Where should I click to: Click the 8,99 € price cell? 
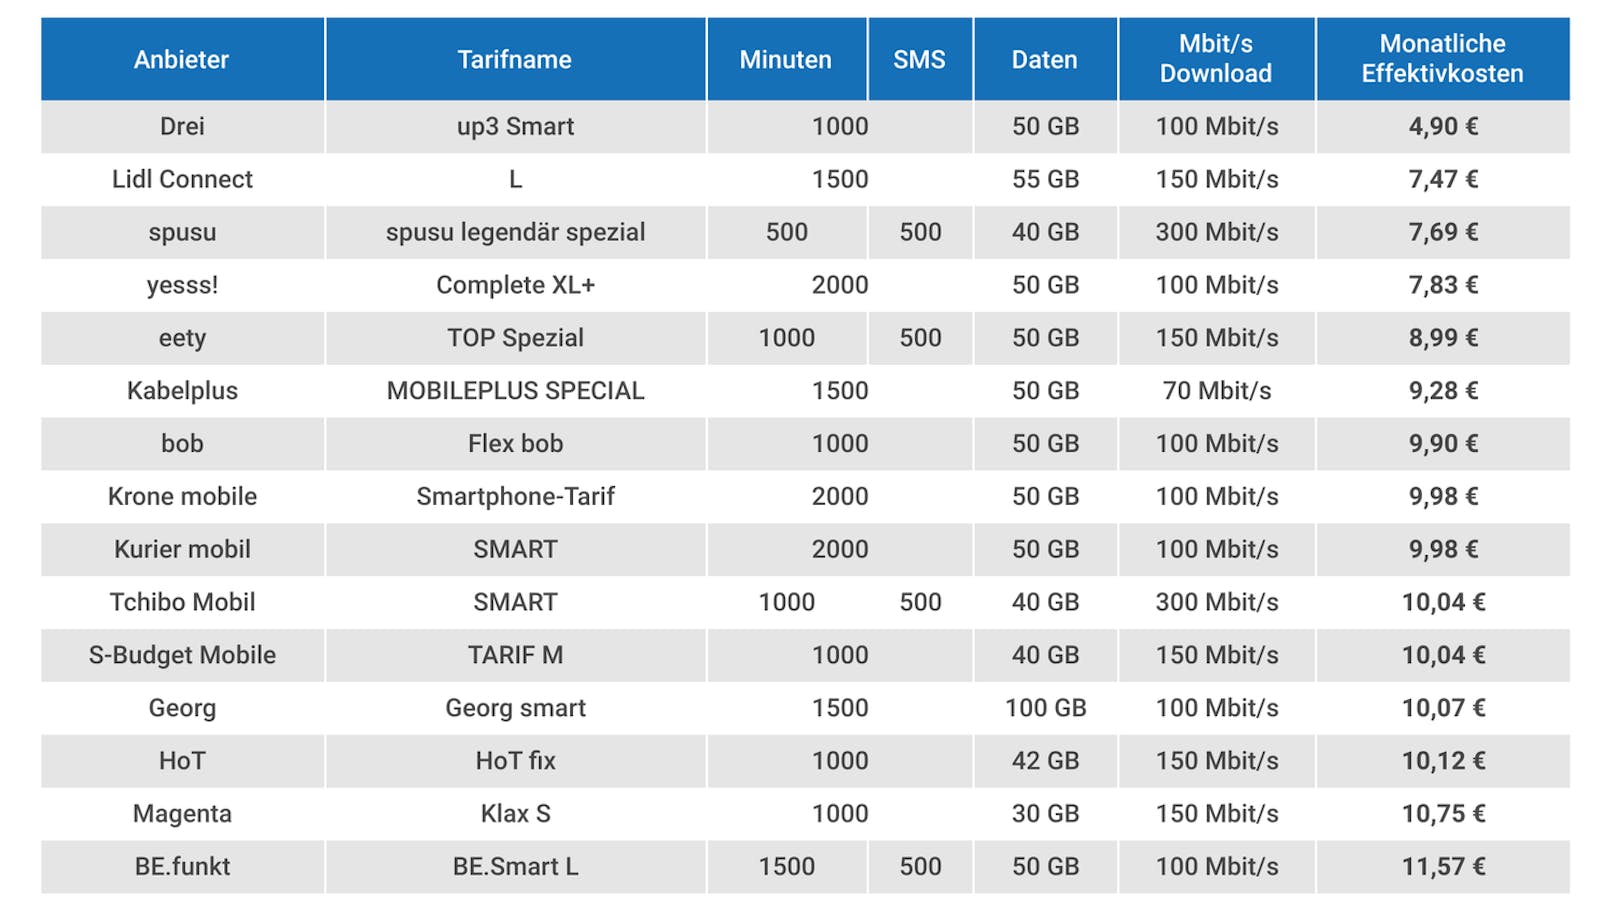pos(1443,338)
